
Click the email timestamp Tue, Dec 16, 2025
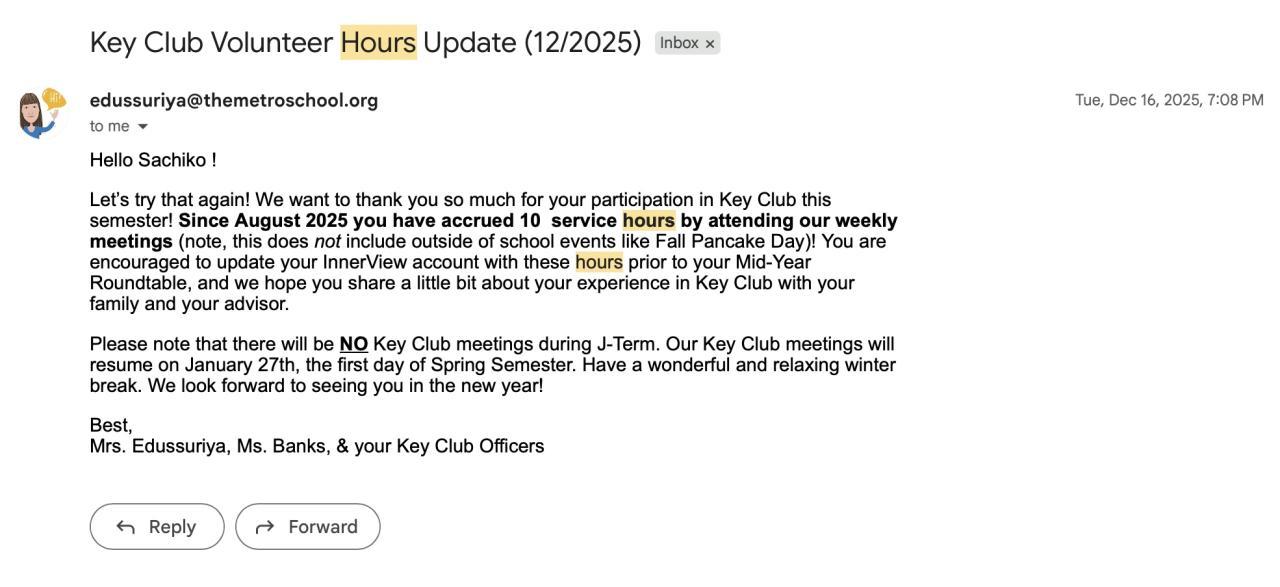[1169, 100]
